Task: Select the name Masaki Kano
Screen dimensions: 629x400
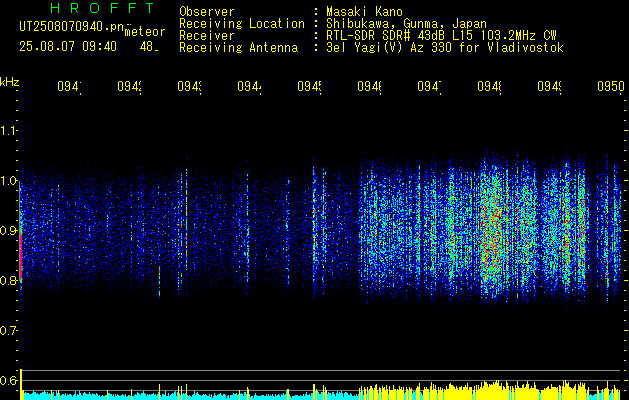Action: 364,11
